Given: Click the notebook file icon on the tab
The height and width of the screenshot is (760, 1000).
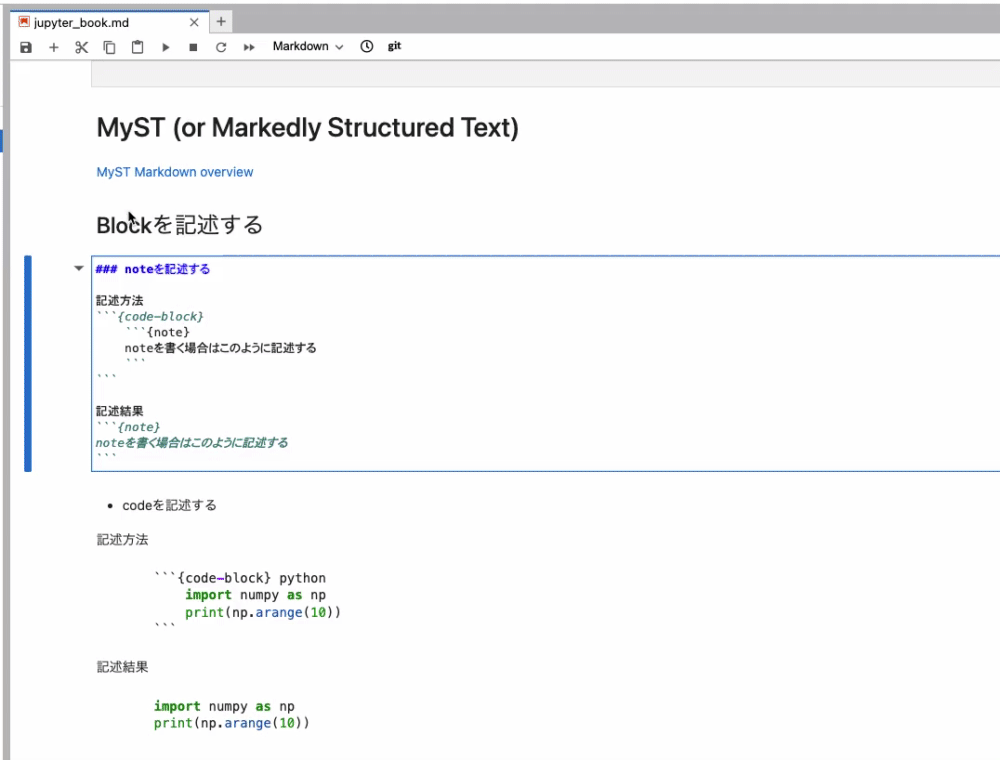Looking at the screenshot, I should pyautogui.click(x=24, y=22).
